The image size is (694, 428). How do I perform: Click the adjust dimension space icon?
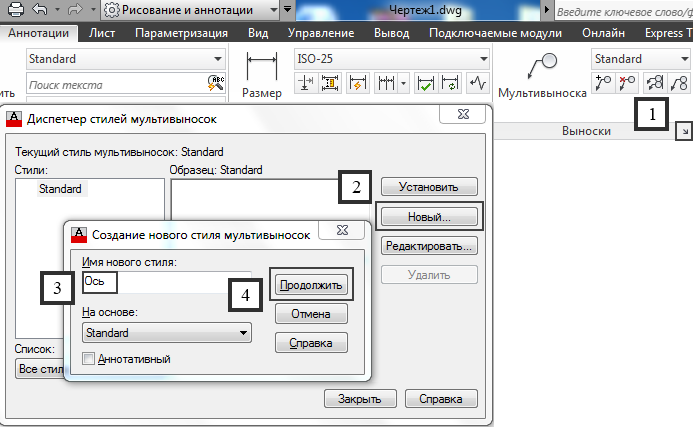(330, 83)
